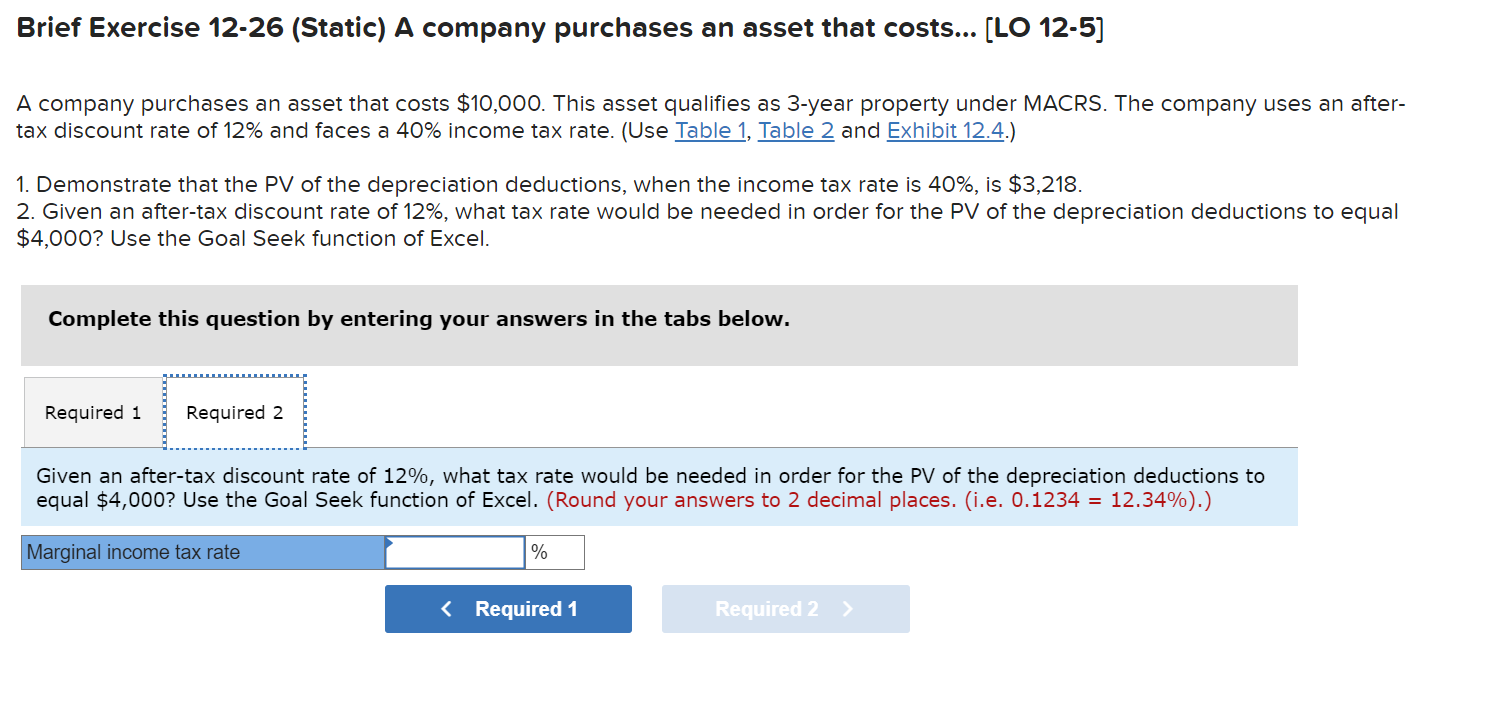Viewport: 1501px width, 716px height.
Task: Switch to the Required 1 tab
Action: click(91, 412)
